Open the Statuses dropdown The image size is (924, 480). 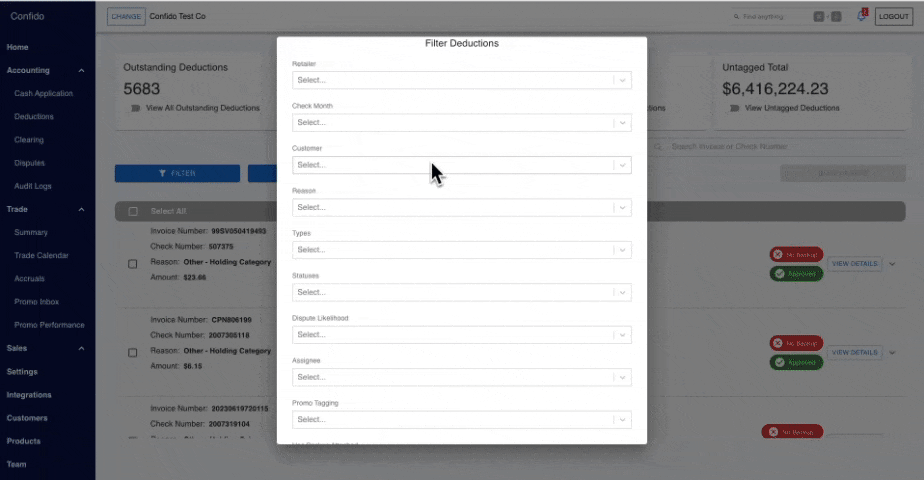[x=461, y=292]
